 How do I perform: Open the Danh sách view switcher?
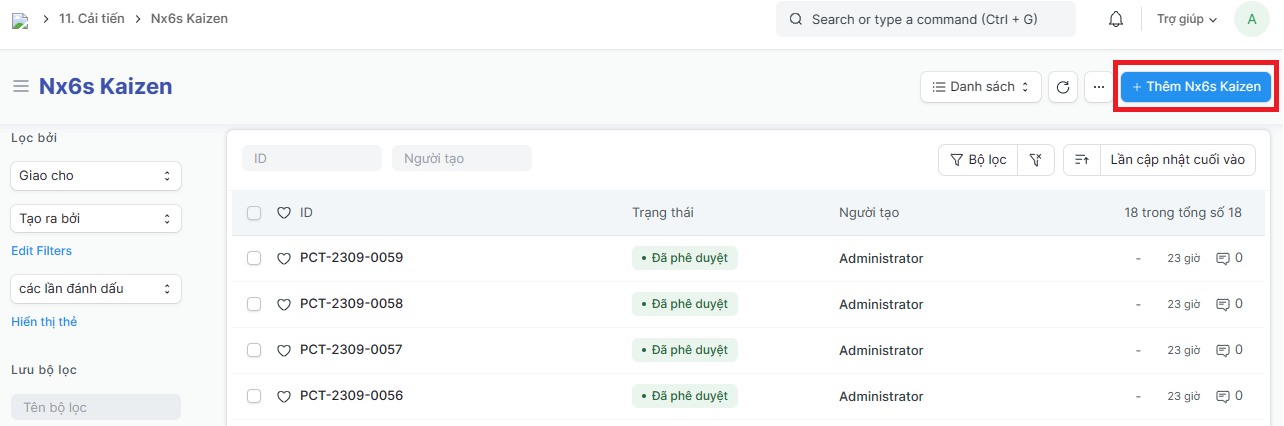click(980, 87)
